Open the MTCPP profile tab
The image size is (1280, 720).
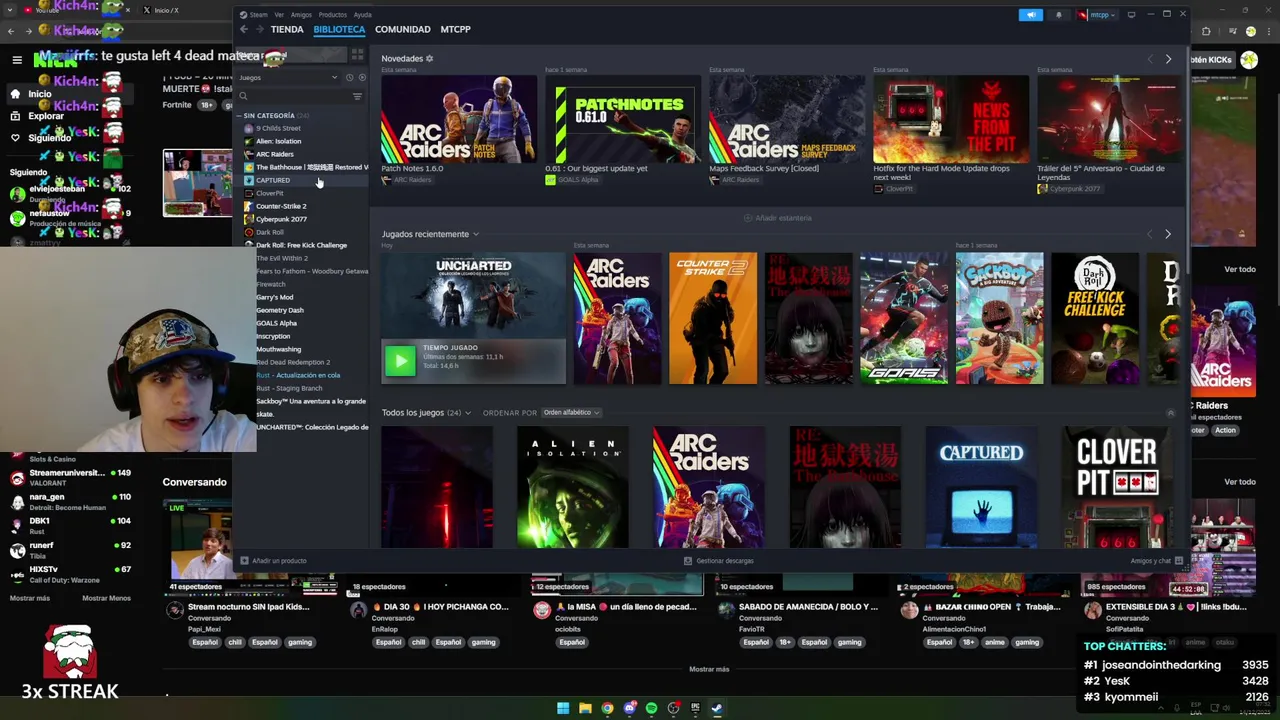tap(455, 30)
